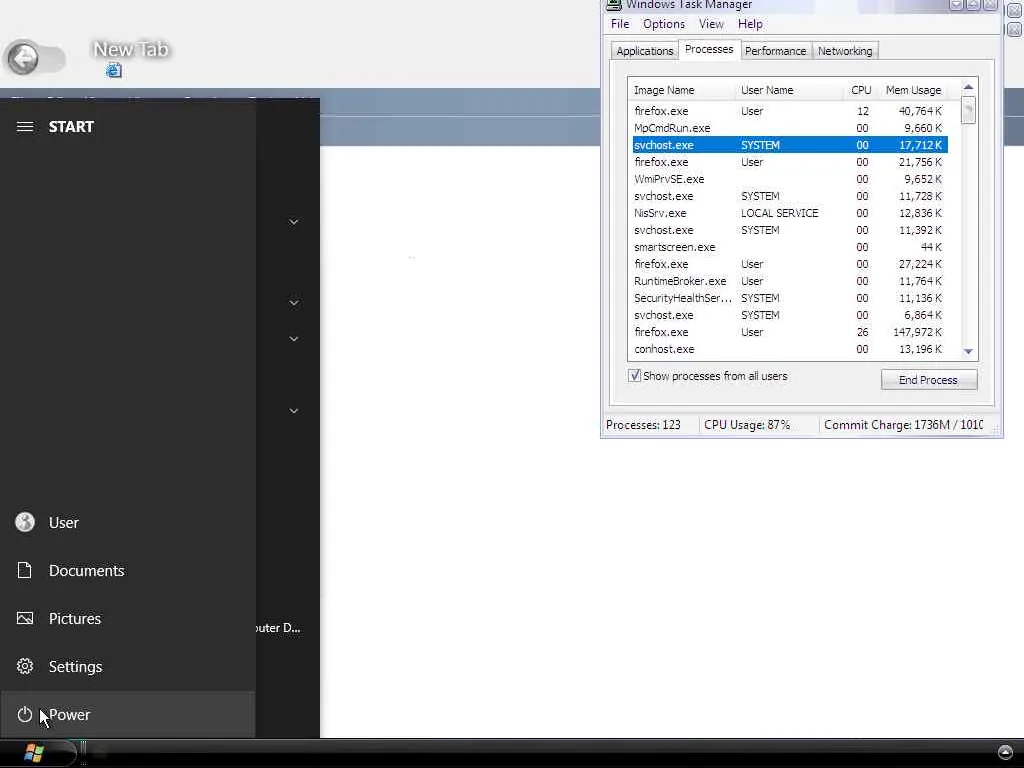
Task: Click the Commit Charge status entry
Action: point(903,425)
